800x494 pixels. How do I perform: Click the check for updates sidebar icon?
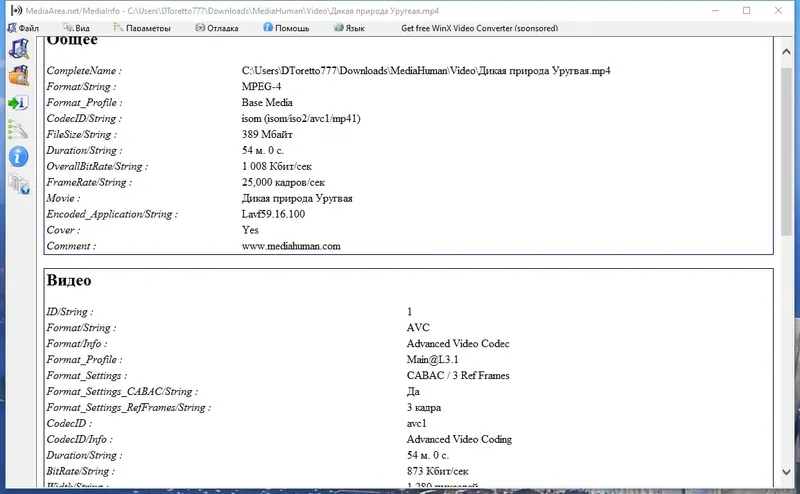19,184
